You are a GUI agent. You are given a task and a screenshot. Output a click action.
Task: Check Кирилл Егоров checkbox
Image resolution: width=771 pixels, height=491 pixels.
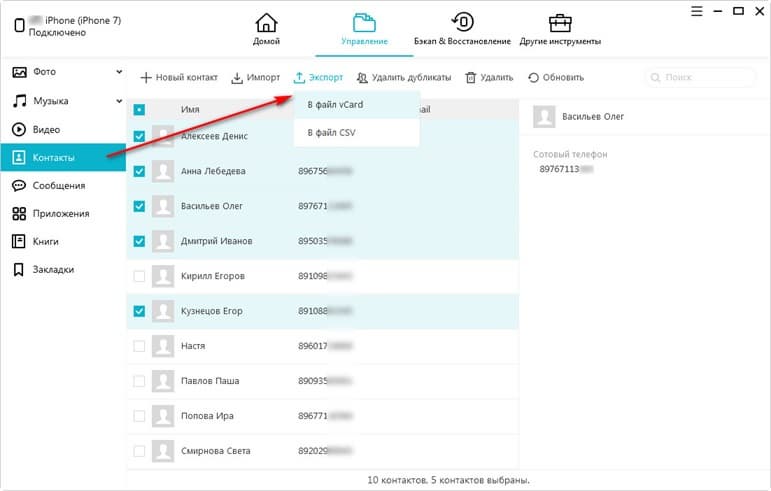click(139, 276)
